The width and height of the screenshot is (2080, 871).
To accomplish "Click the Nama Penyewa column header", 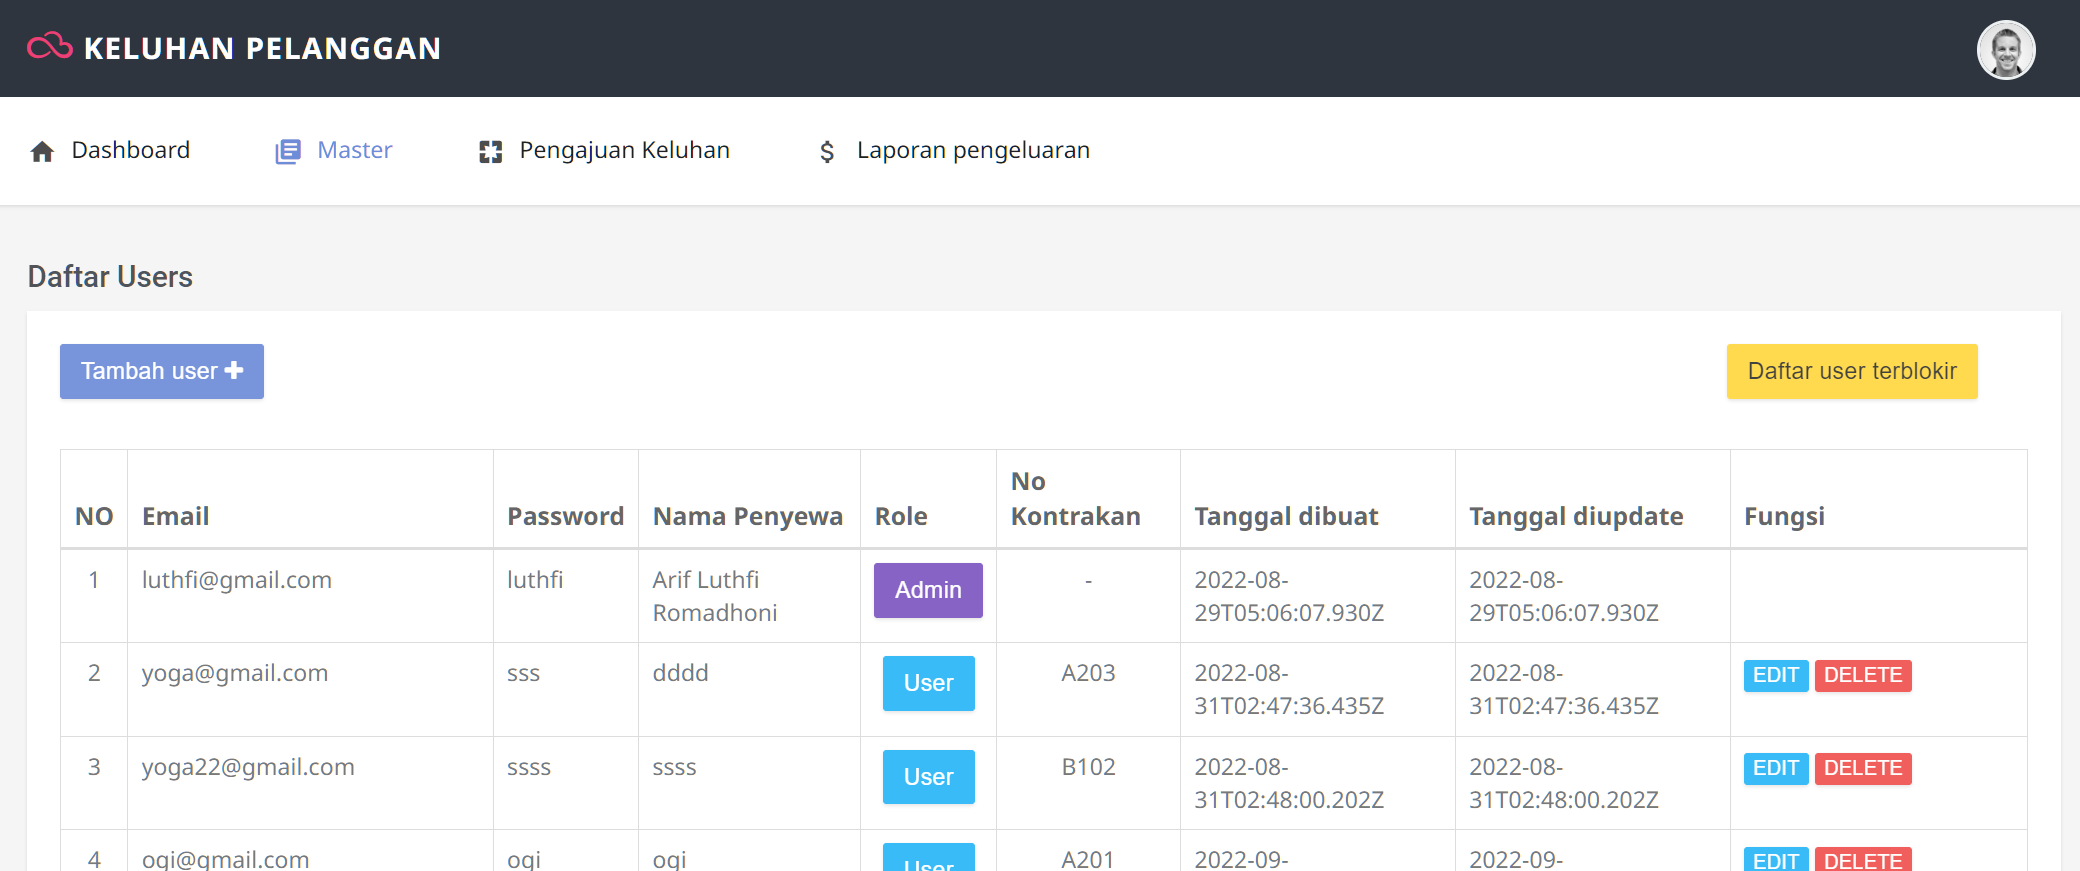I will 747,516.
